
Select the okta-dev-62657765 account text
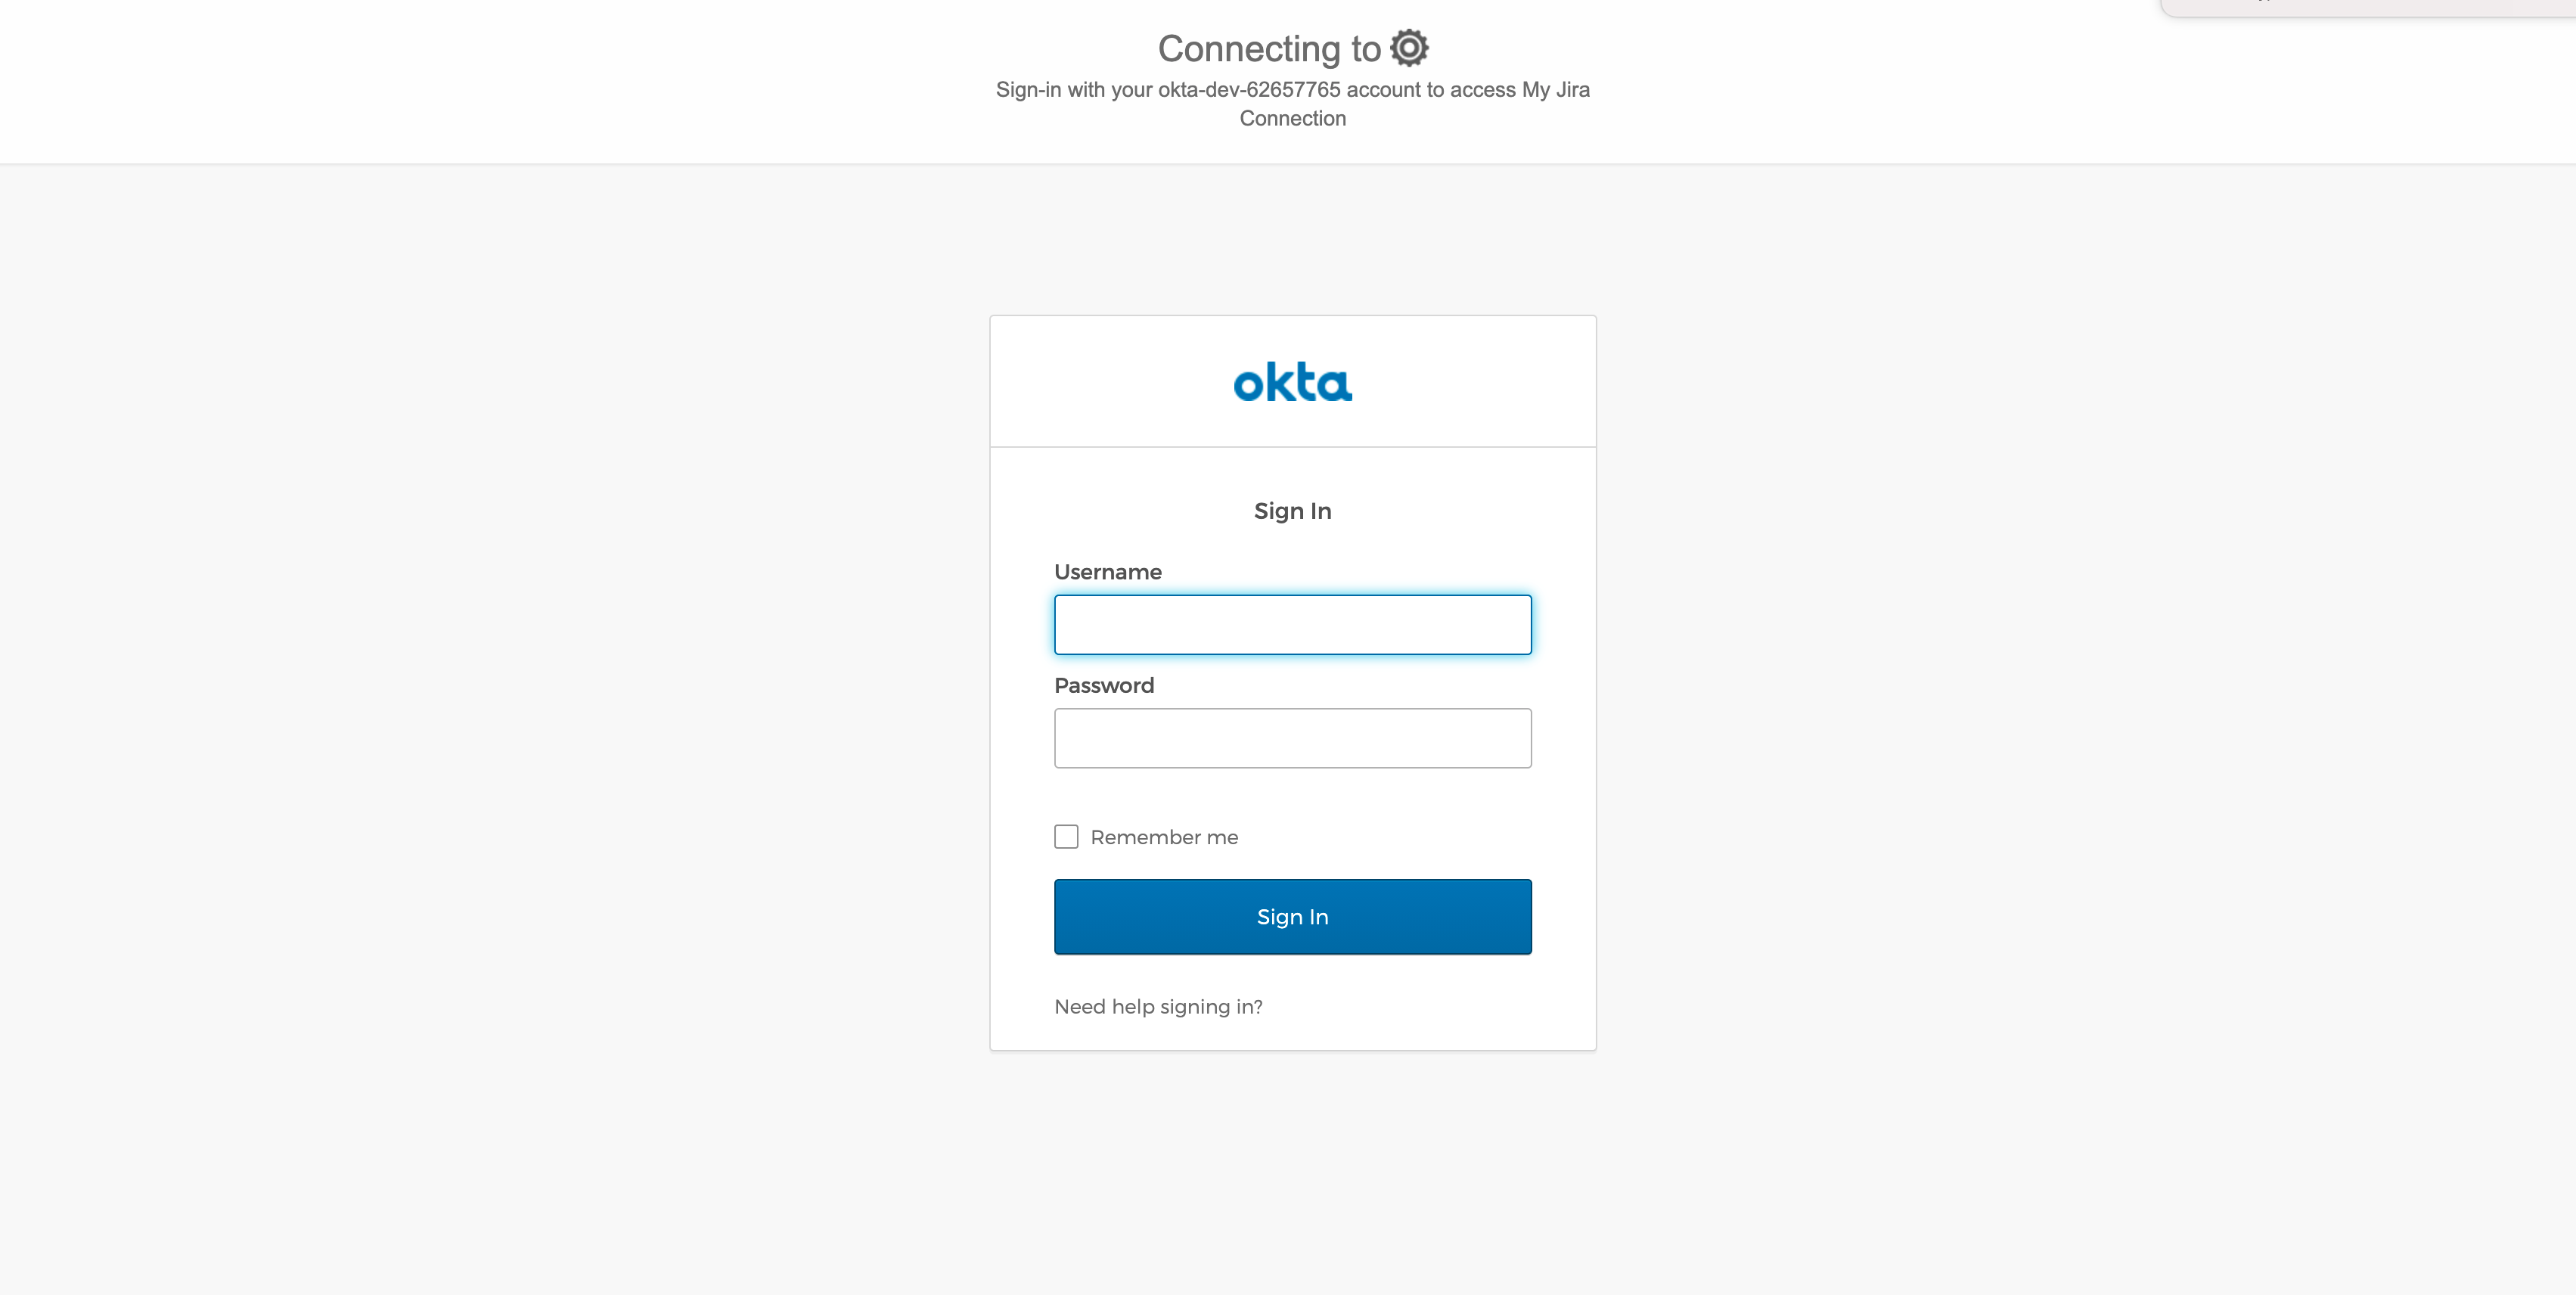click(1249, 90)
